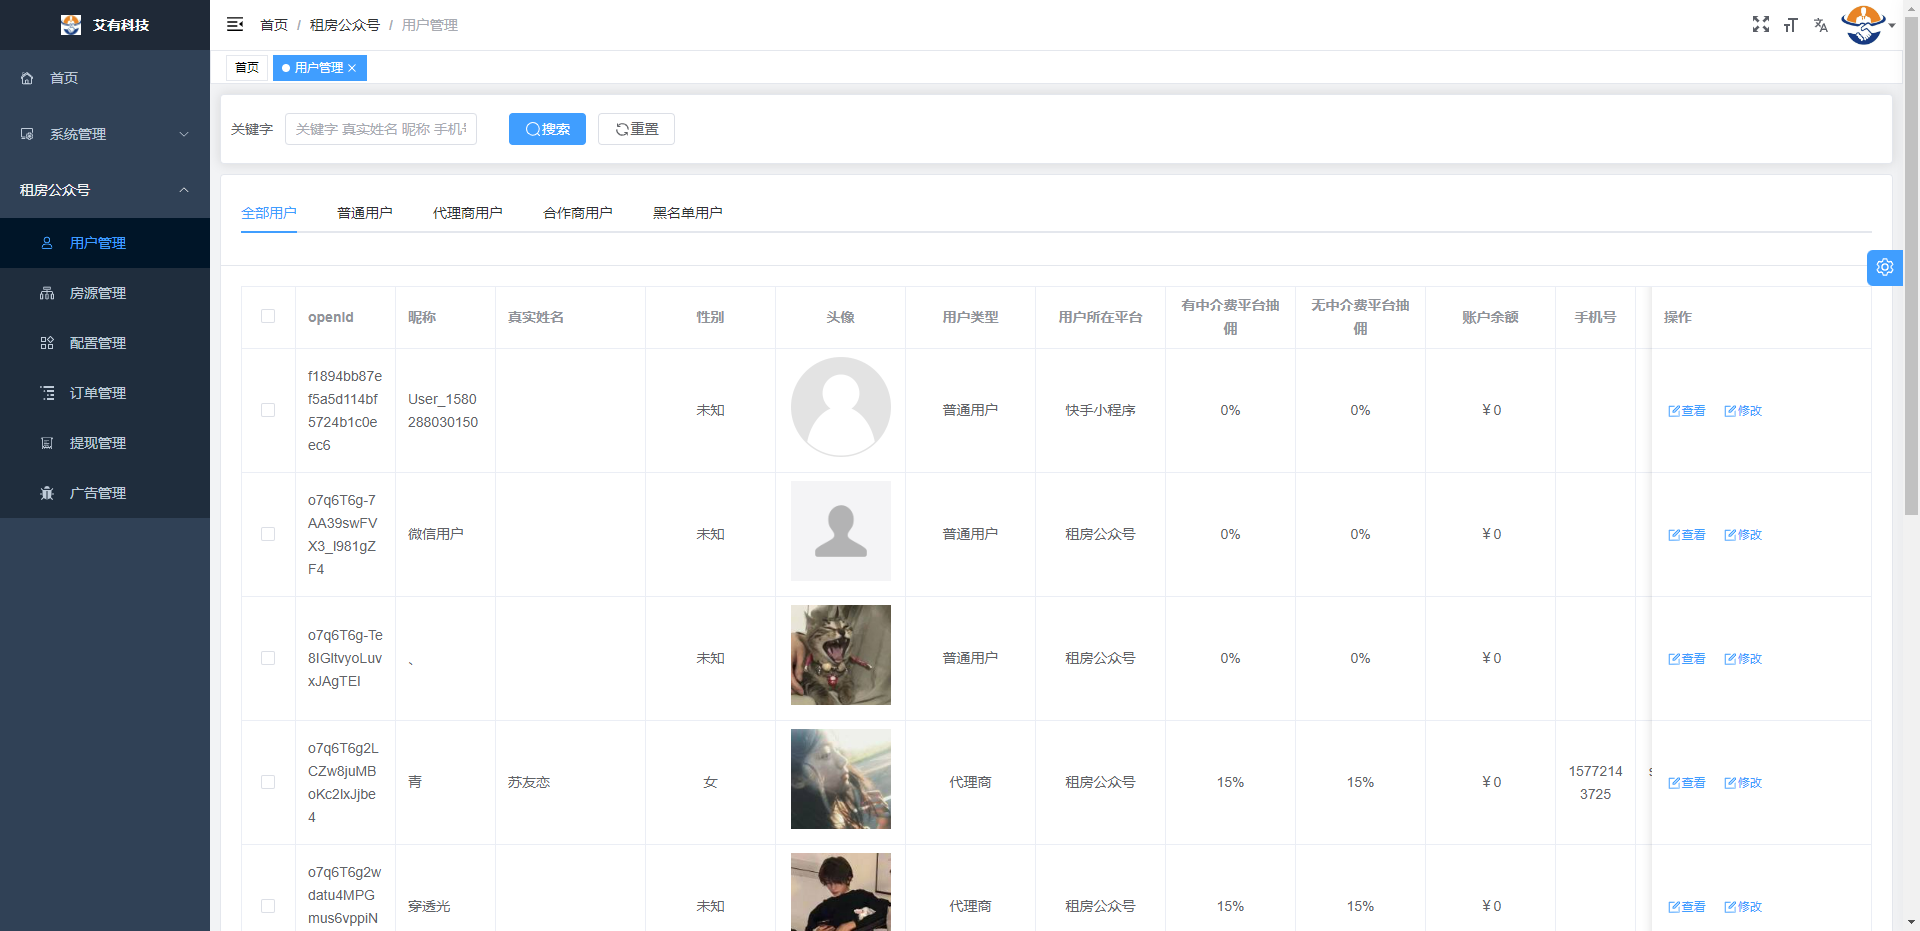Click phone number 15772143725 cell
The height and width of the screenshot is (931, 1920).
1595,783
